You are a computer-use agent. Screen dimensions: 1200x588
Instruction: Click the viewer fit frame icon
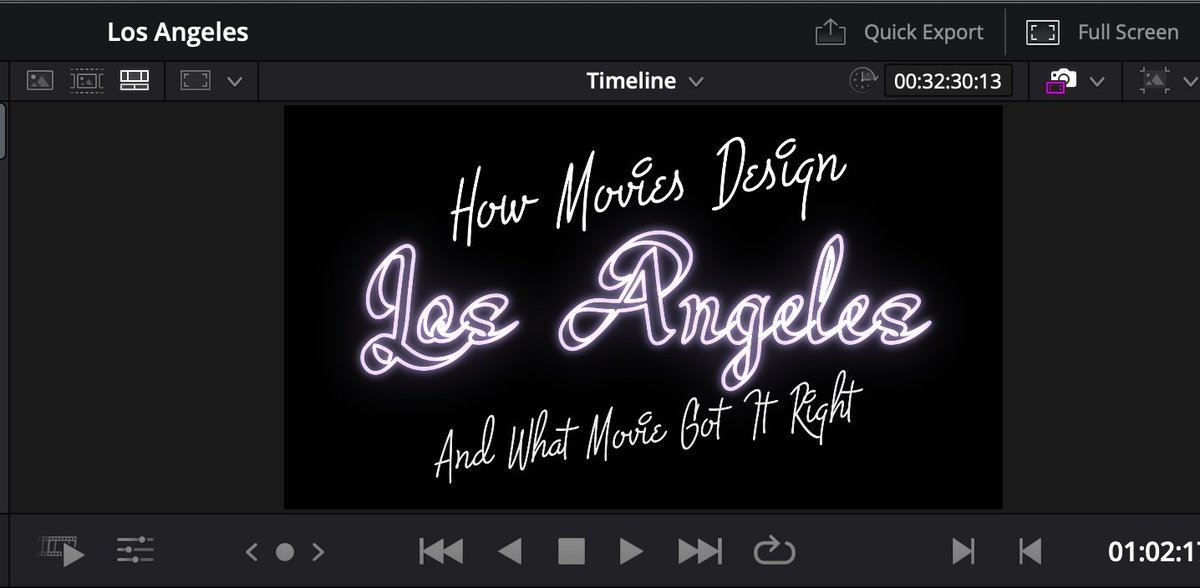point(194,81)
